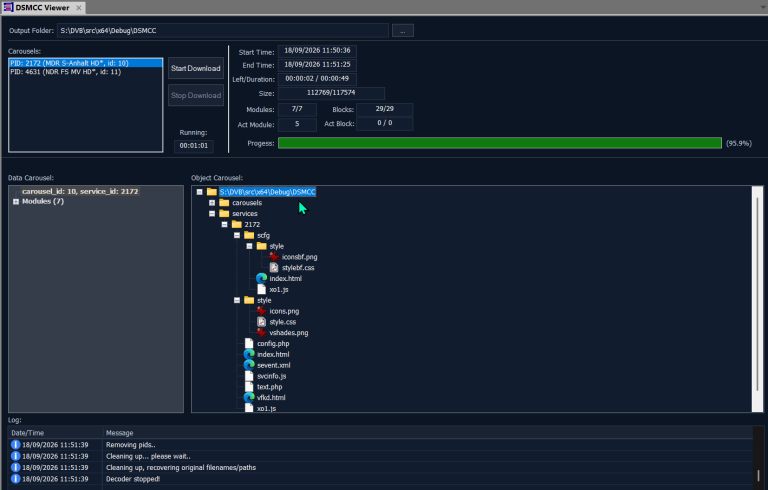
Task: Click the text.php file icon
Action: 249,387
